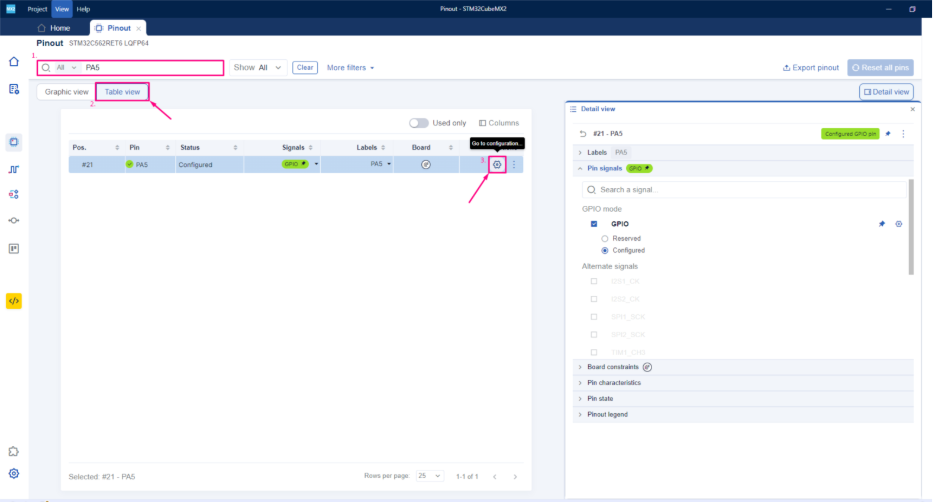Open three-dot menu in Detail view header

click(903, 134)
